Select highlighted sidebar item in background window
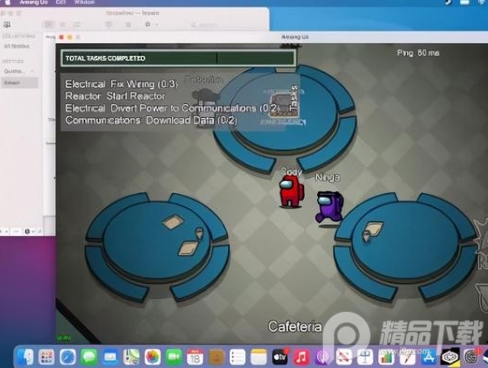The width and height of the screenshot is (488, 368). point(20,83)
